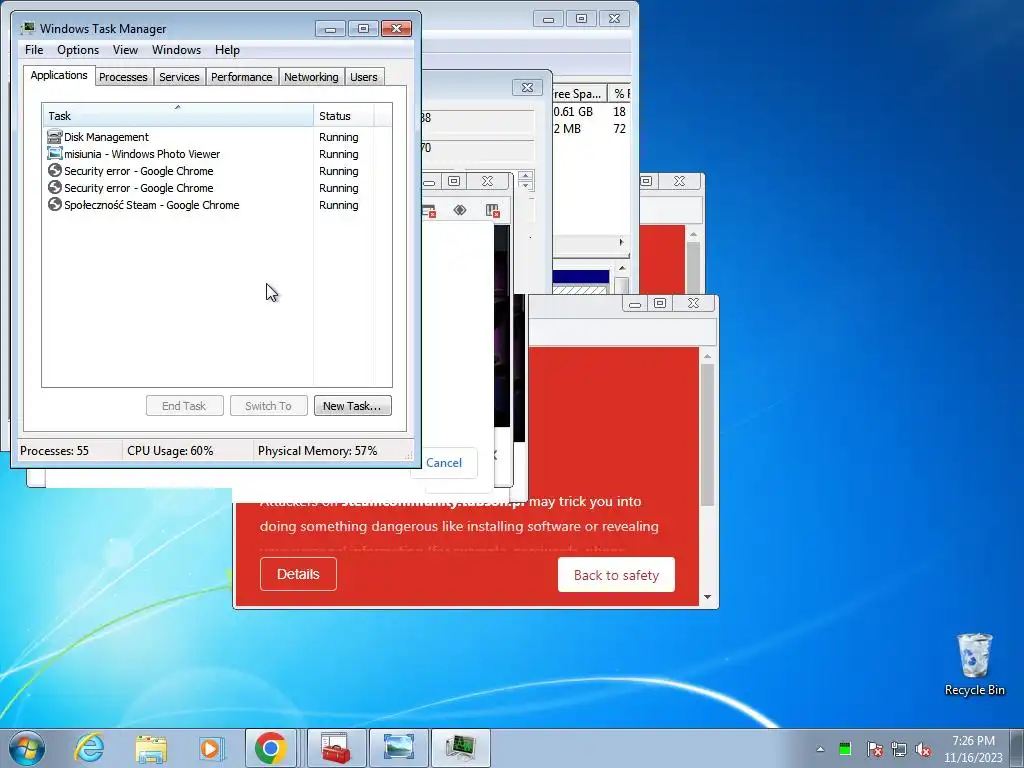Click the network tray icon
1024x768 pixels.
(899, 749)
